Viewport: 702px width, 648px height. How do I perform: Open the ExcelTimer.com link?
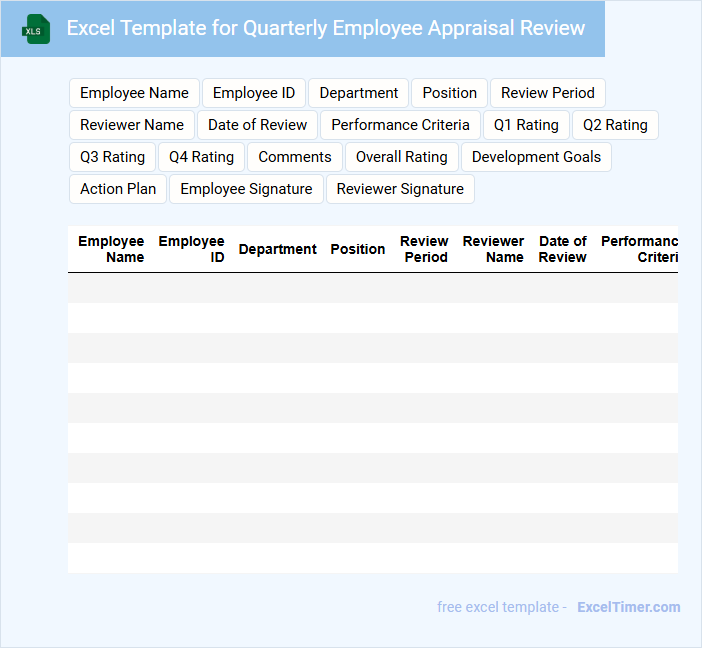[628, 607]
